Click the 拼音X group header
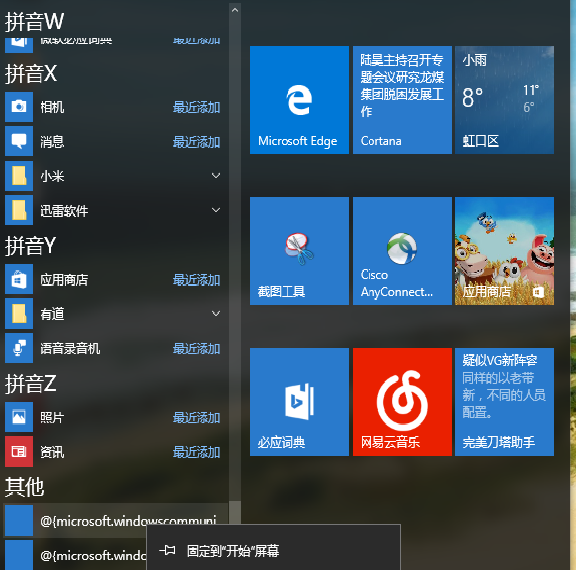 31,73
